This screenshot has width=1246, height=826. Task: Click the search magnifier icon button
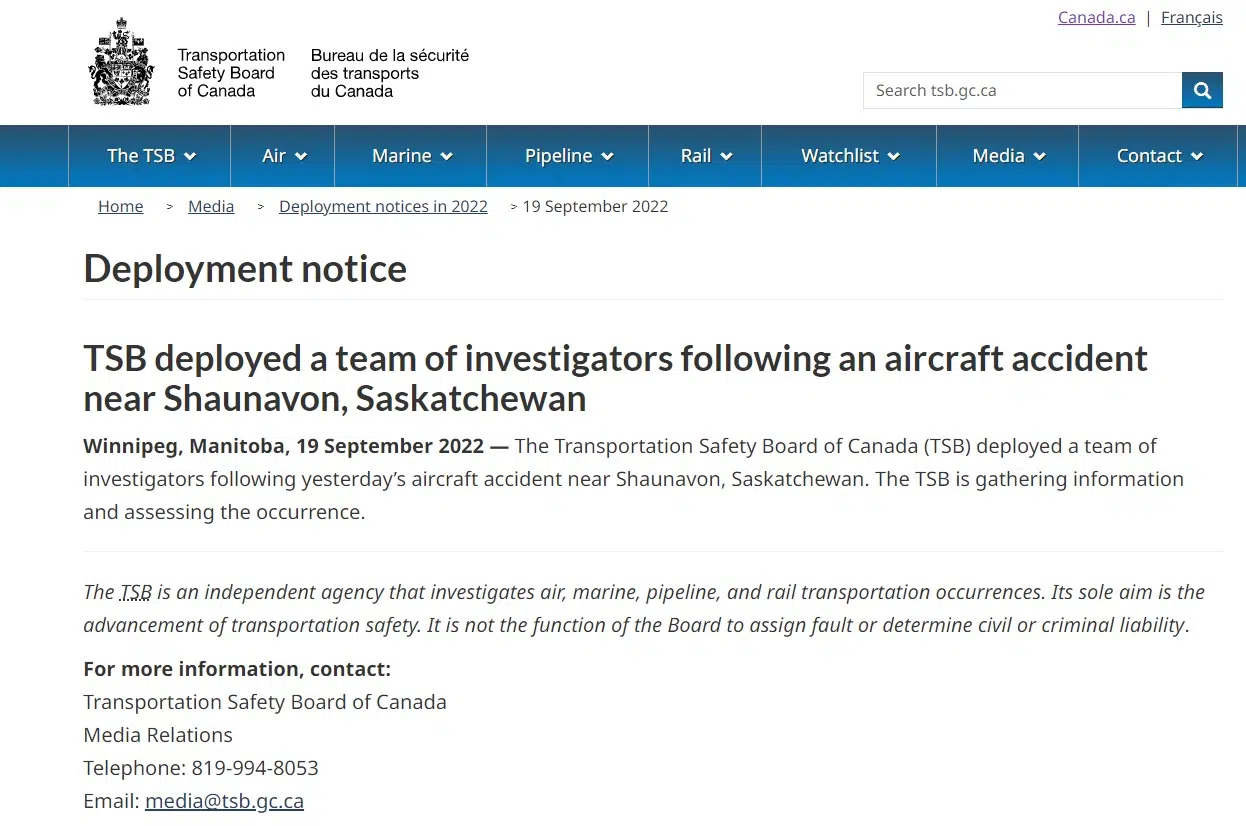[x=1202, y=90]
